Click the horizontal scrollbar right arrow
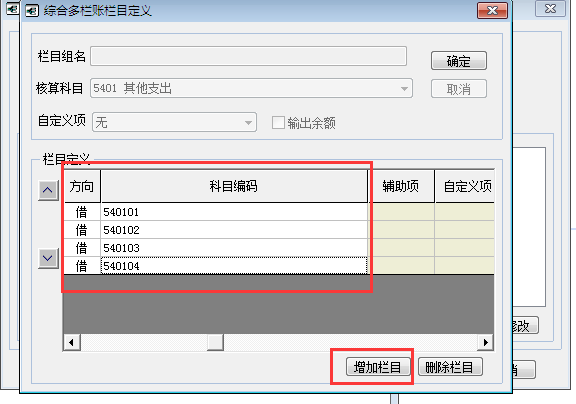 click(486, 343)
